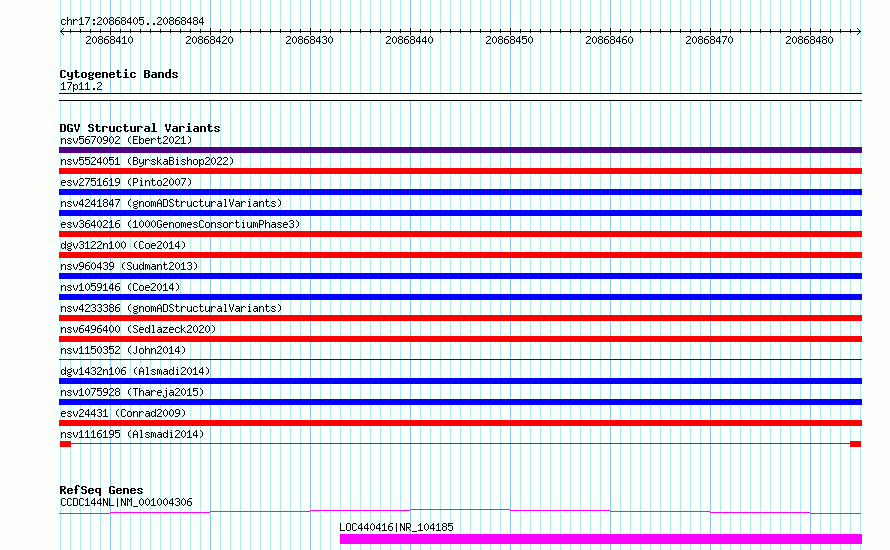Viewport: 890px width, 550px height.
Task: Open esv3640216 (1000GenomesConsortiumPhase3) label
Action: coord(180,224)
